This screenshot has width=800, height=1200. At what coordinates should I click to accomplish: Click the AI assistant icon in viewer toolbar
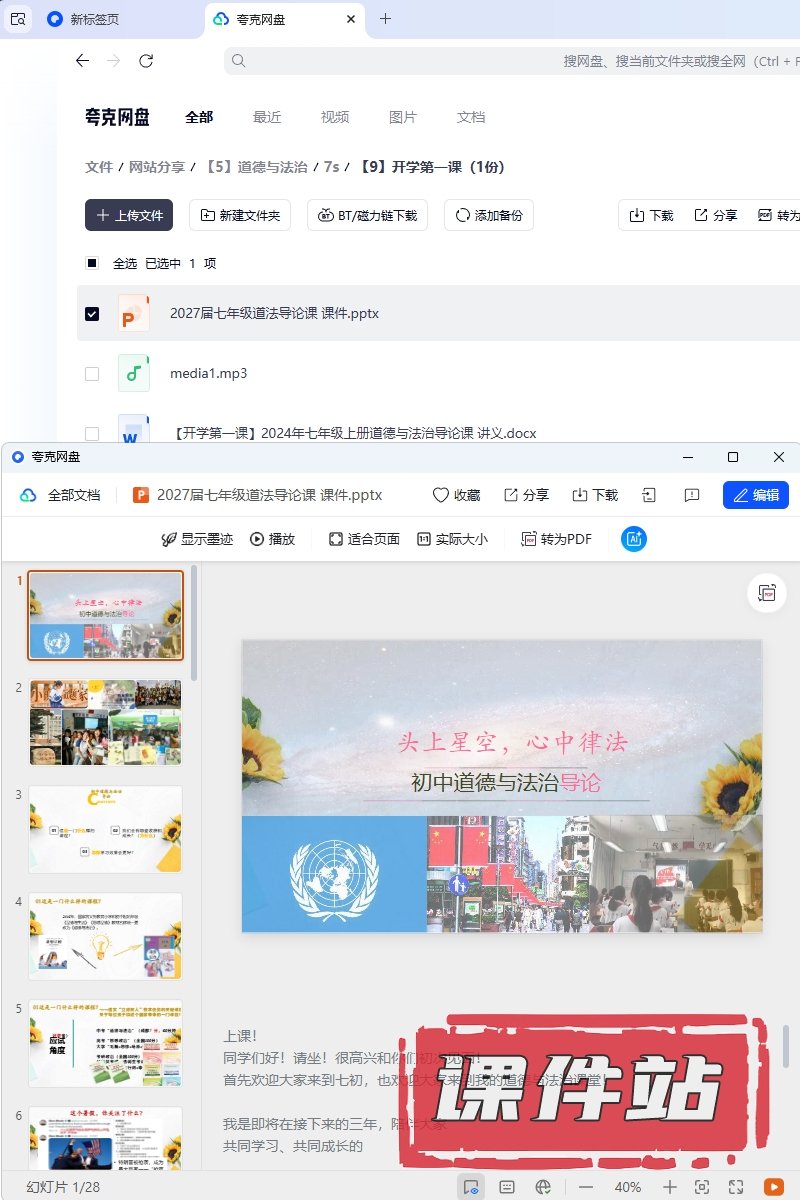click(x=634, y=539)
